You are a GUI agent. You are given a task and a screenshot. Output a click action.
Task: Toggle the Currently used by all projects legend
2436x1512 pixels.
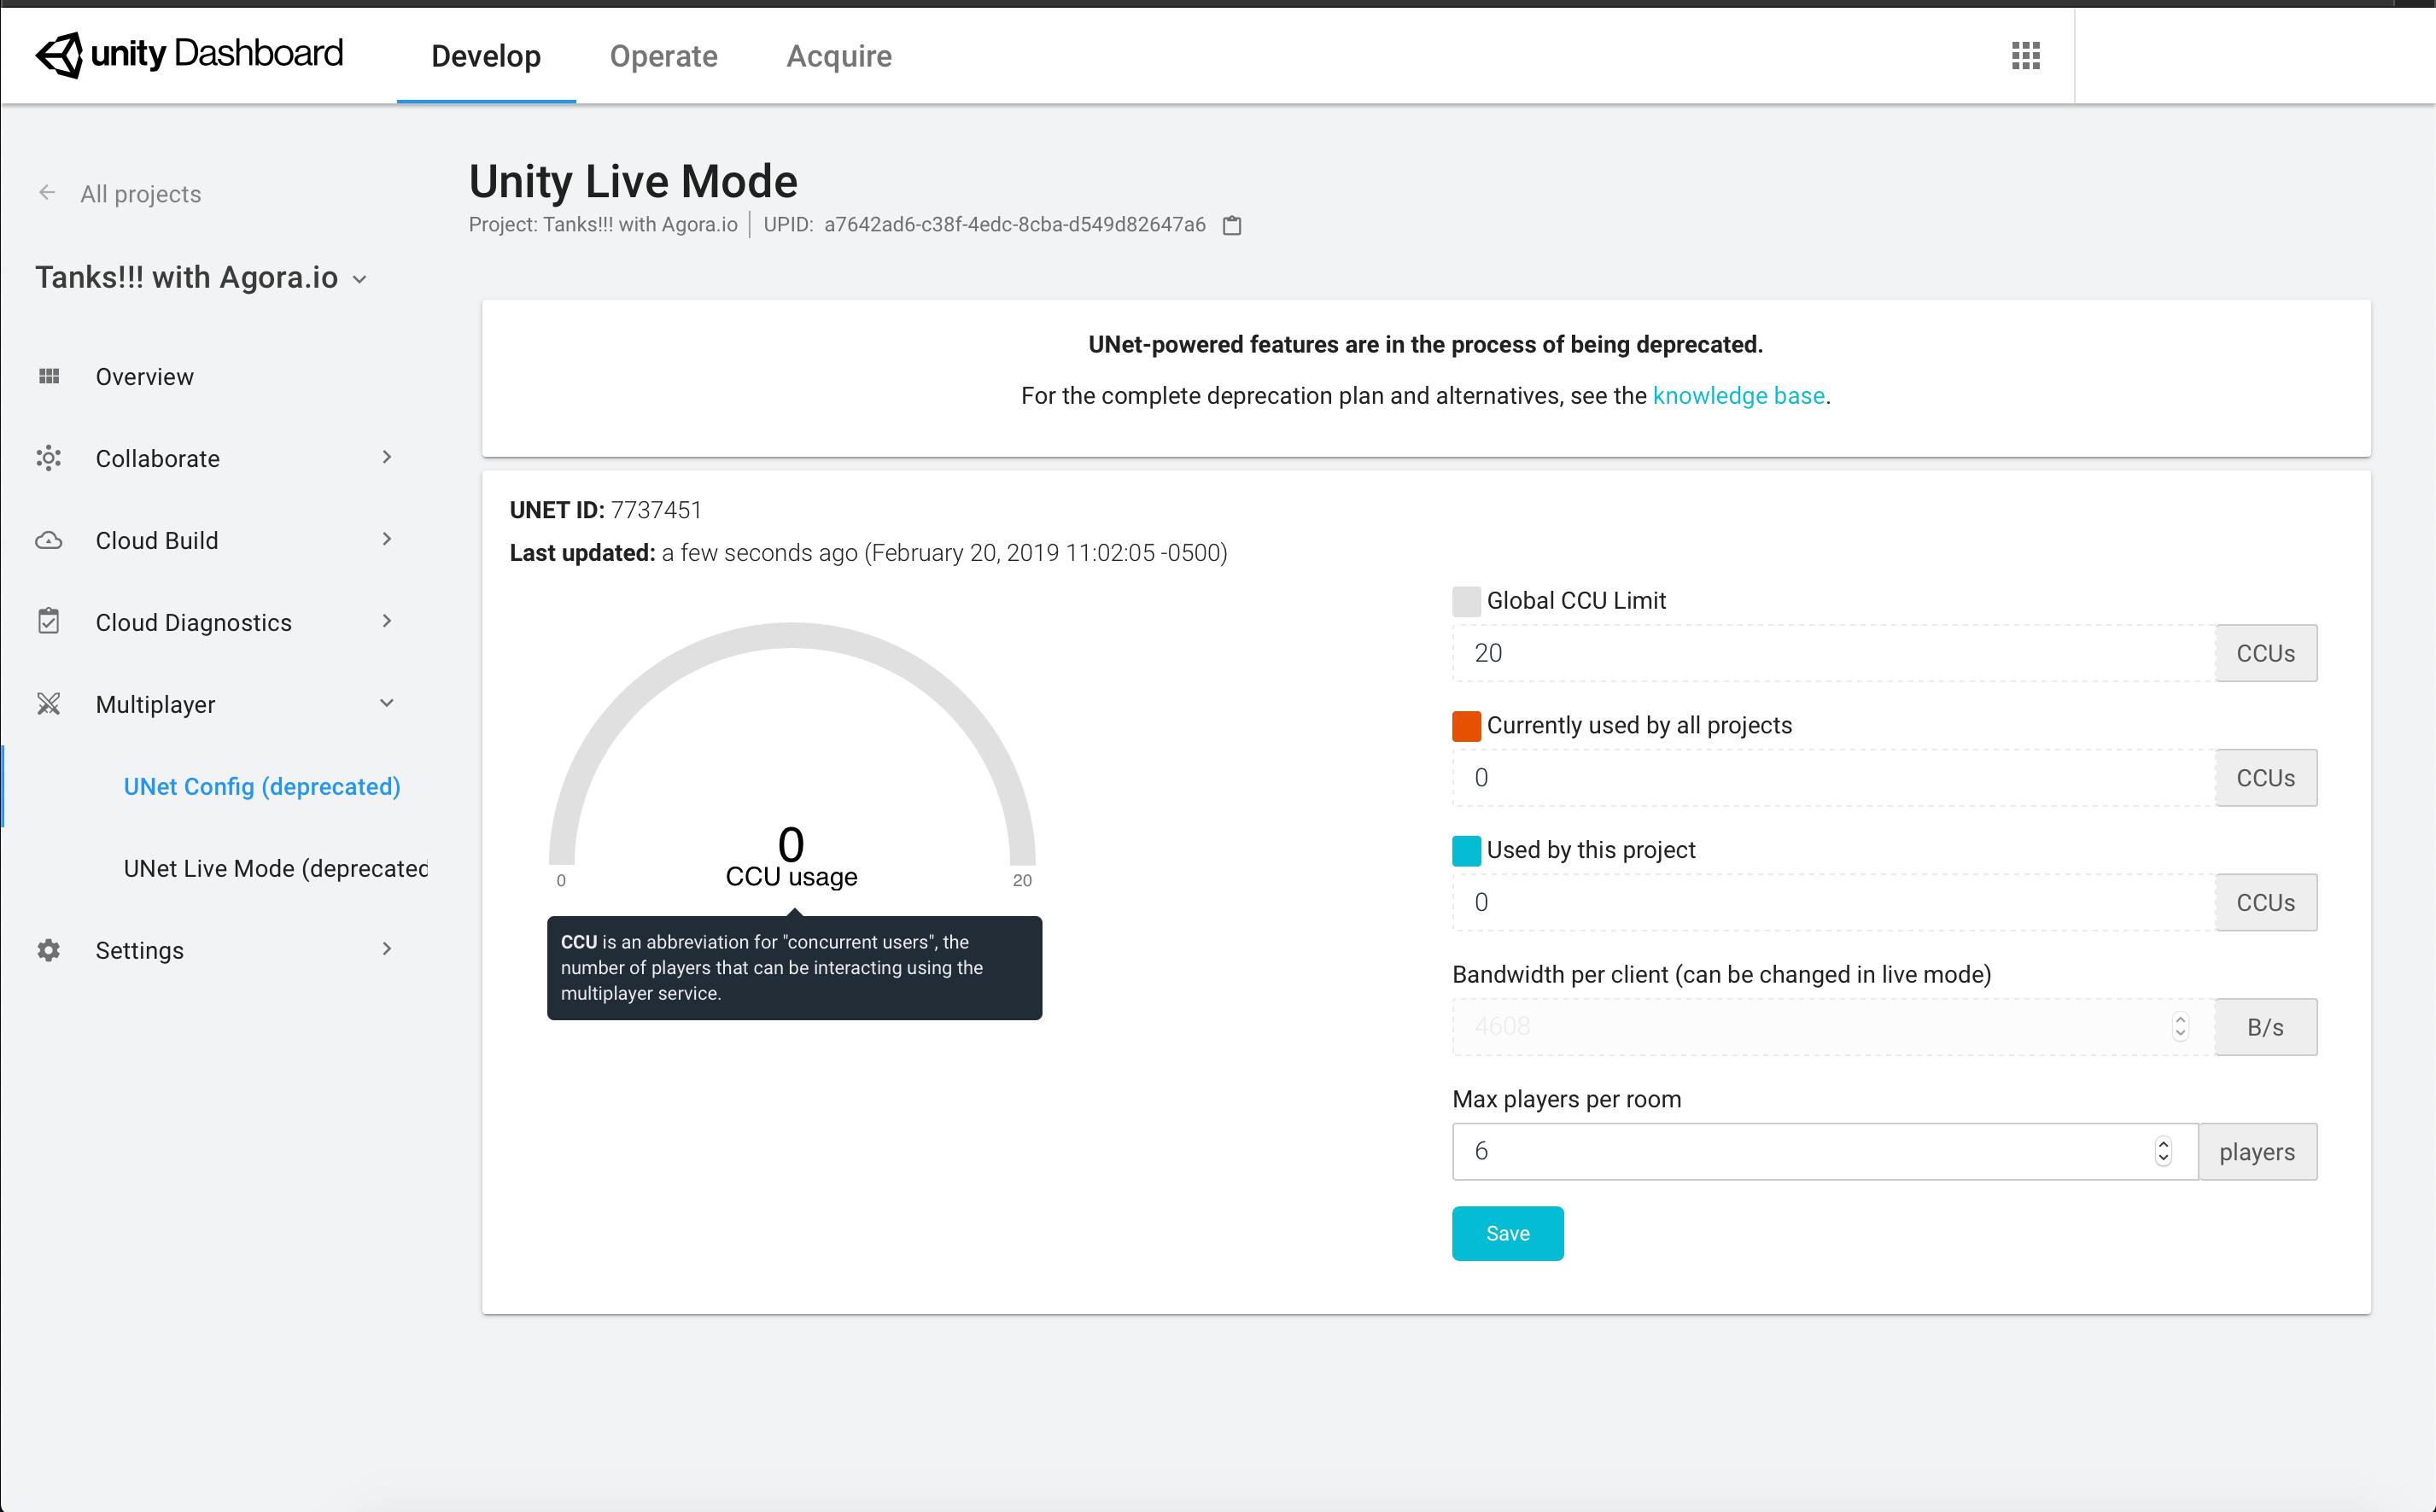coord(1466,725)
